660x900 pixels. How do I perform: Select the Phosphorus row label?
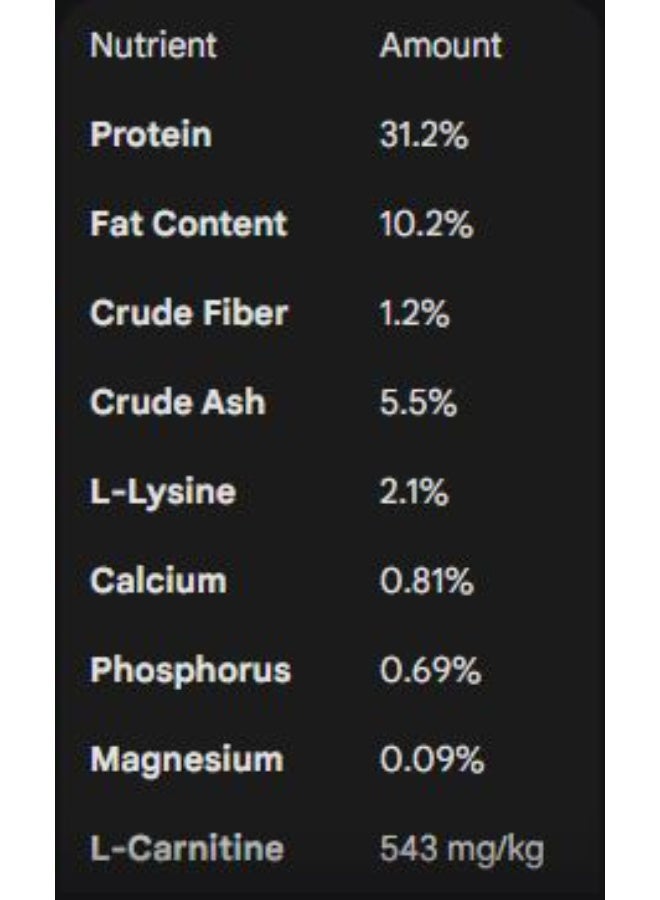190,670
